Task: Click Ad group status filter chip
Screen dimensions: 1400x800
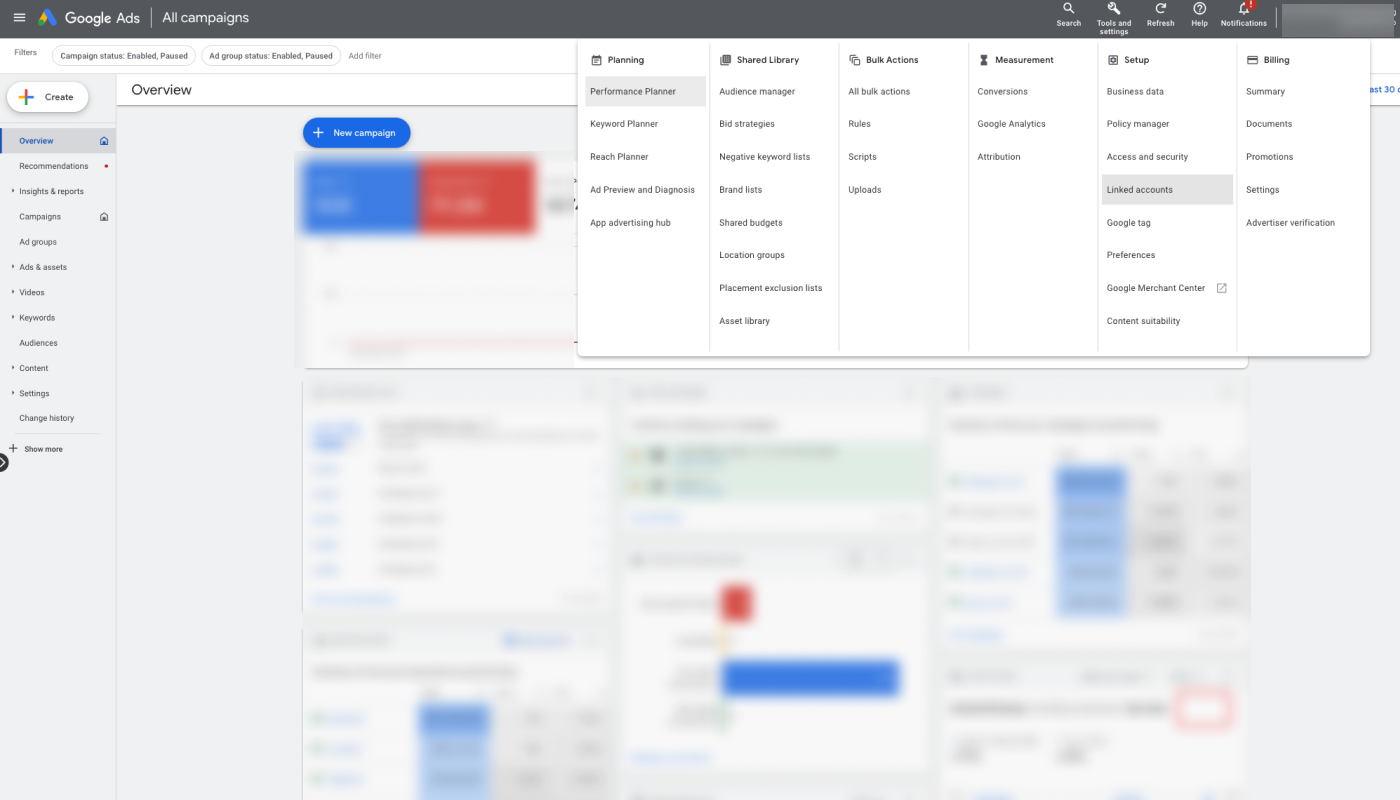Action: 271,56
